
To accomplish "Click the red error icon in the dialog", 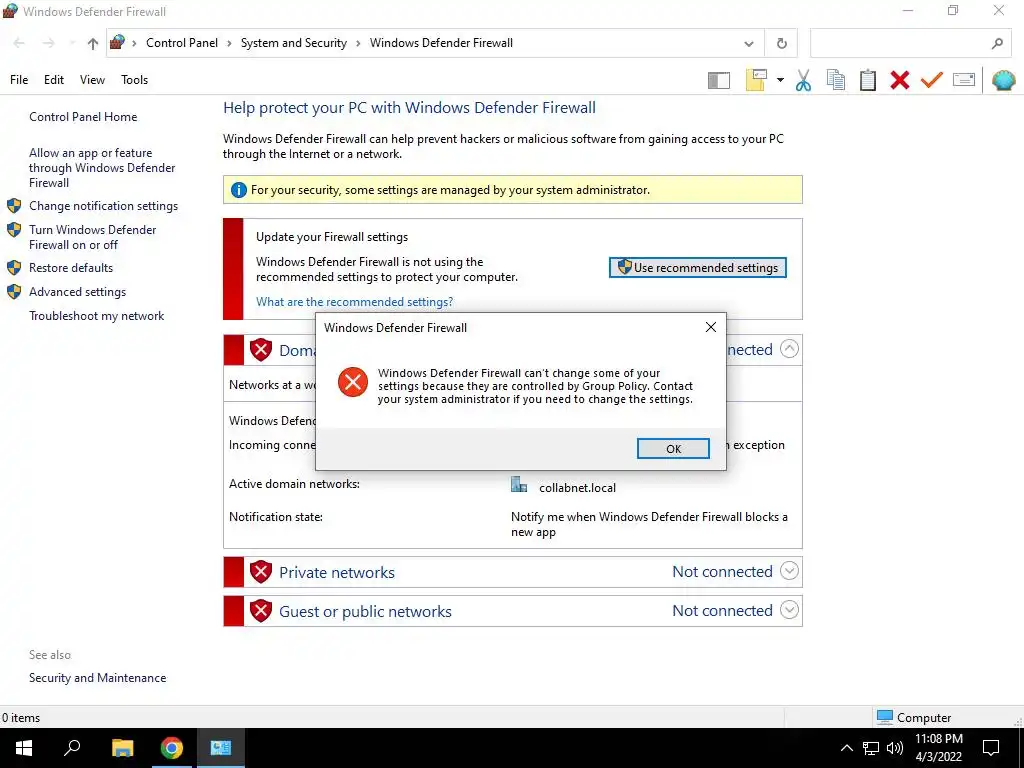I will coord(353,382).
